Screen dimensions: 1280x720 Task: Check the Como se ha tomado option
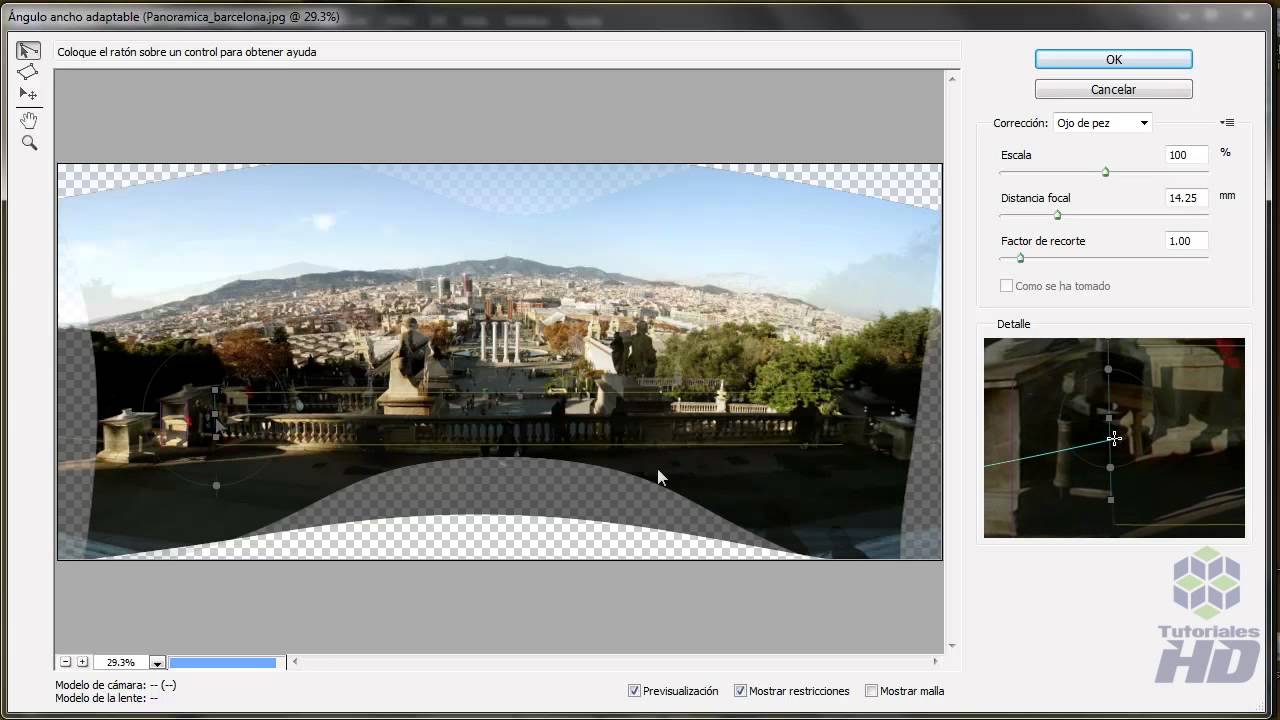point(1006,286)
